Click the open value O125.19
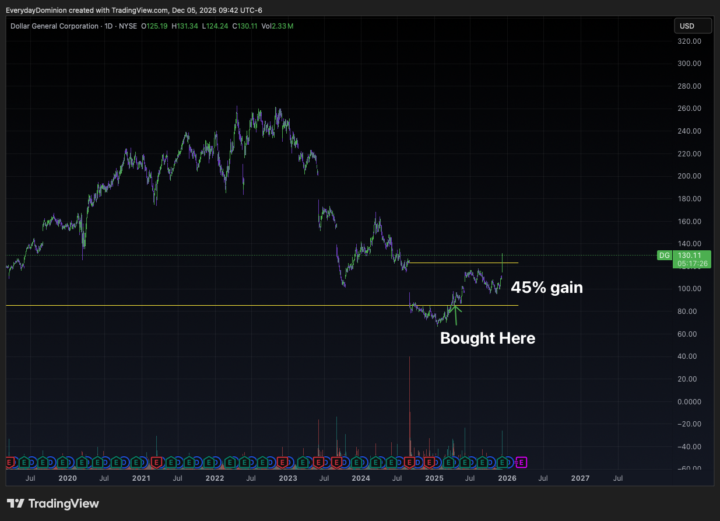 click(154, 26)
